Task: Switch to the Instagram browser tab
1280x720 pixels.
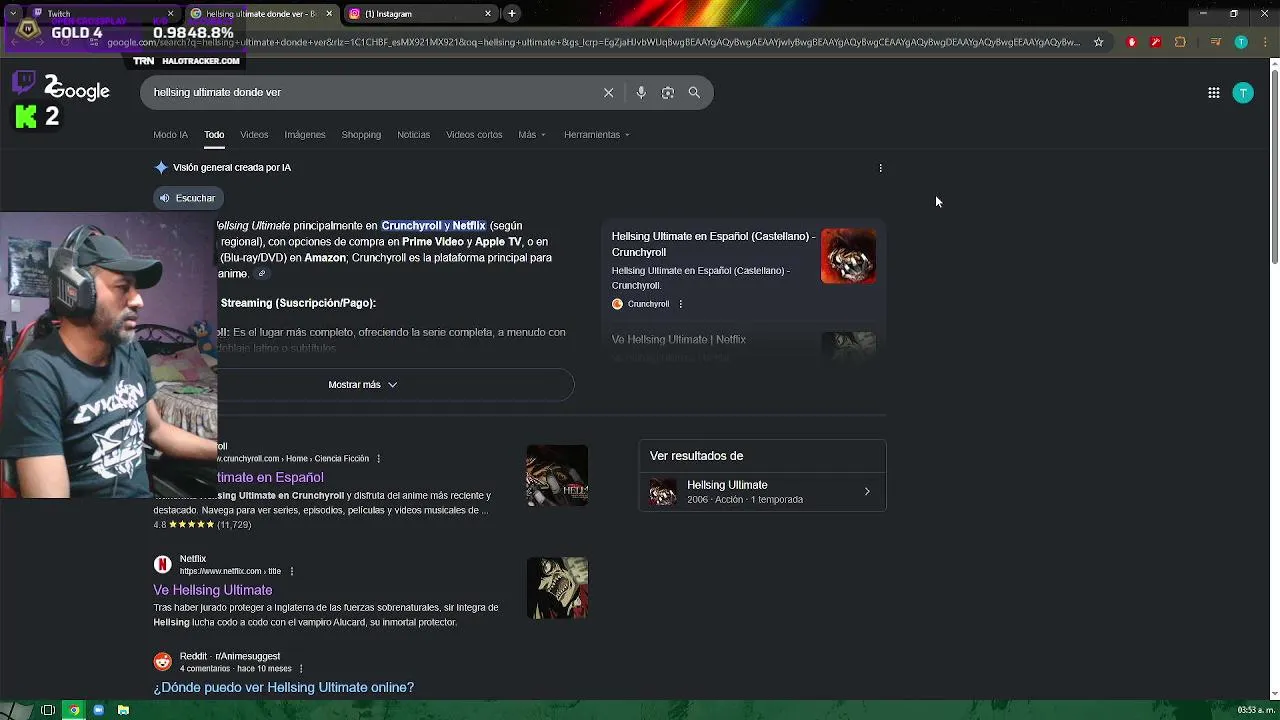Action: point(420,14)
